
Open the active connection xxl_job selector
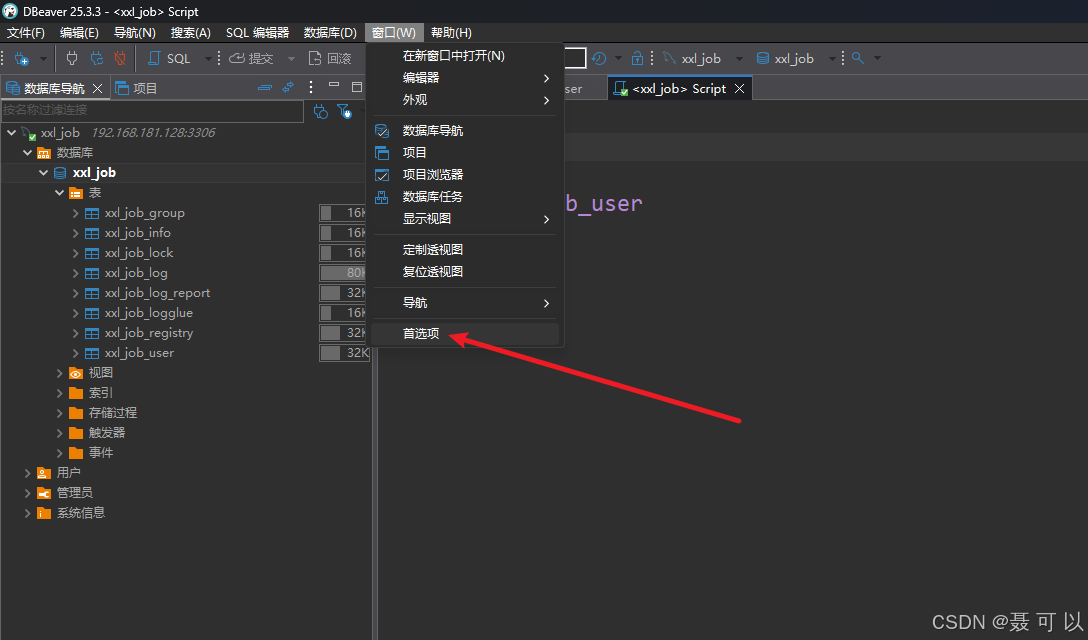(x=702, y=58)
